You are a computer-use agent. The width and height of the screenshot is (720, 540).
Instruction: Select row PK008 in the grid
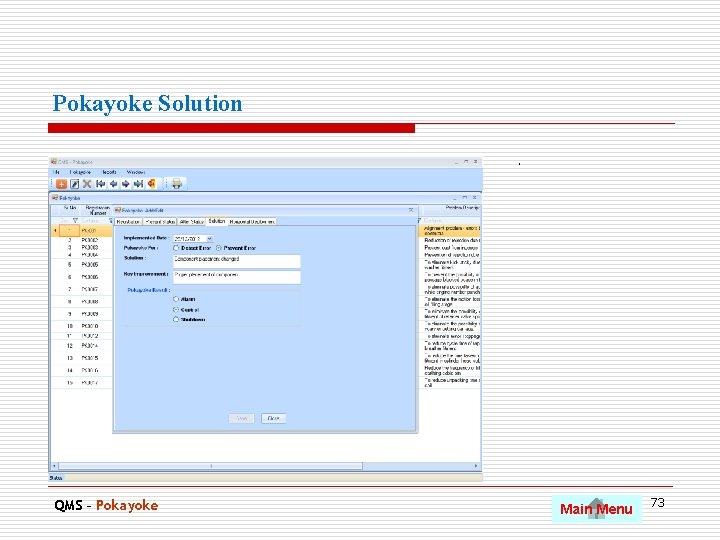(81, 302)
